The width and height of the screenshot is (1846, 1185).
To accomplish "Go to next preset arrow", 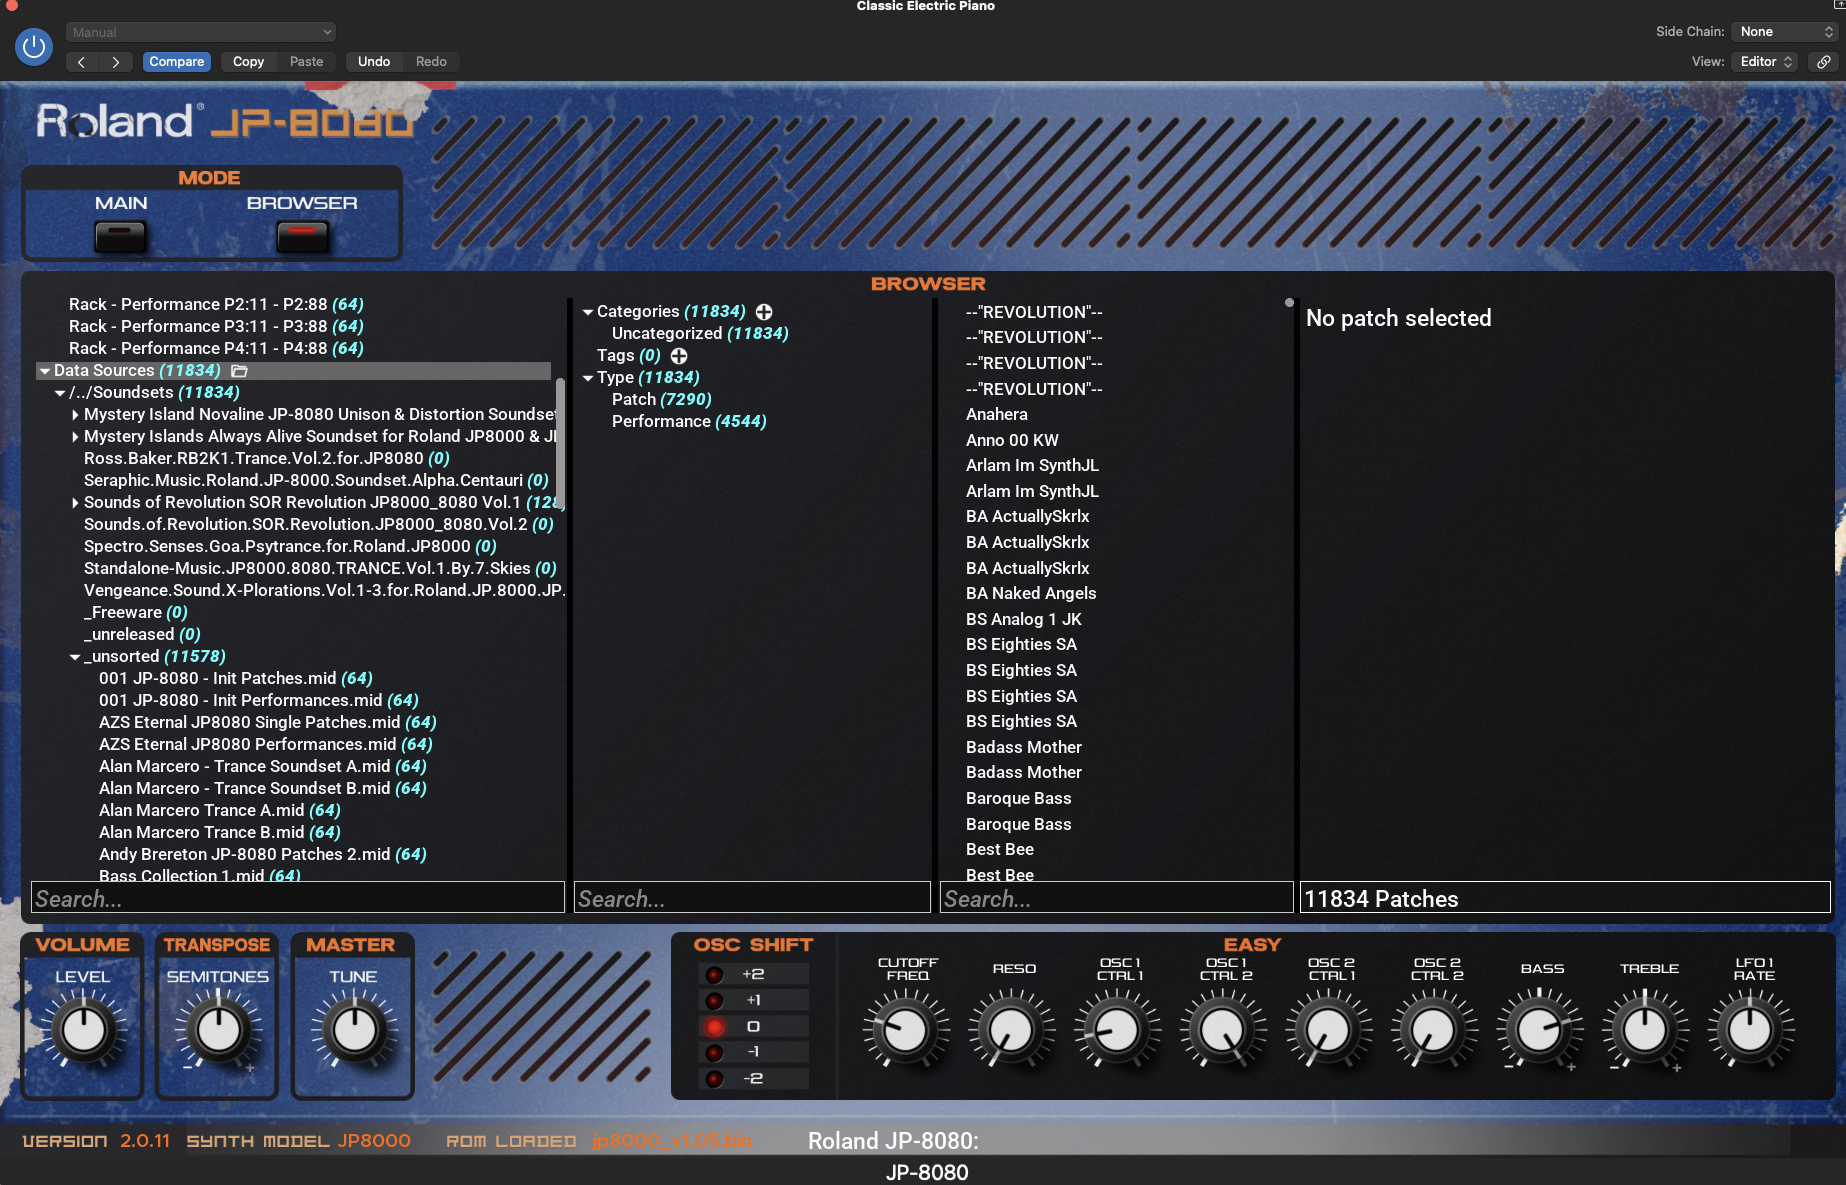I will [x=116, y=62].
